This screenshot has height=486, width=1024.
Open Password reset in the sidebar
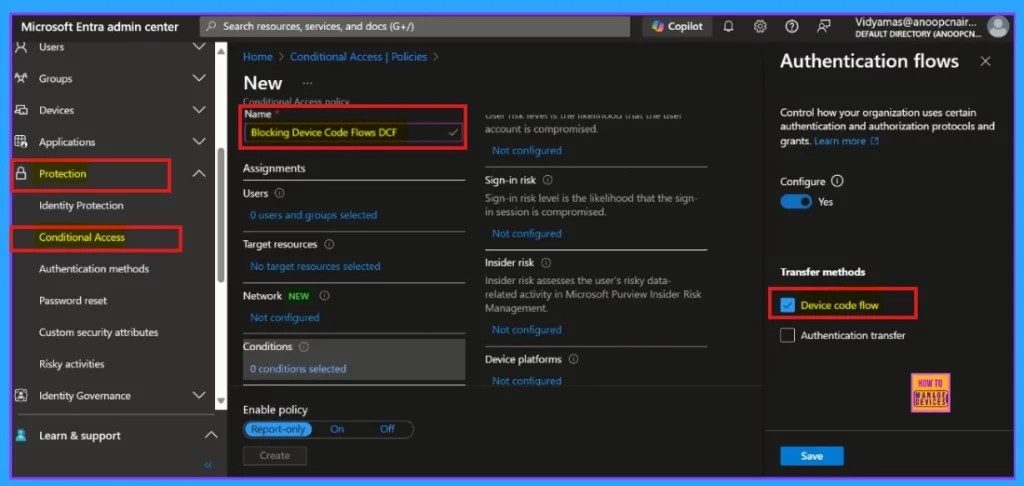(x=73, y=300)
